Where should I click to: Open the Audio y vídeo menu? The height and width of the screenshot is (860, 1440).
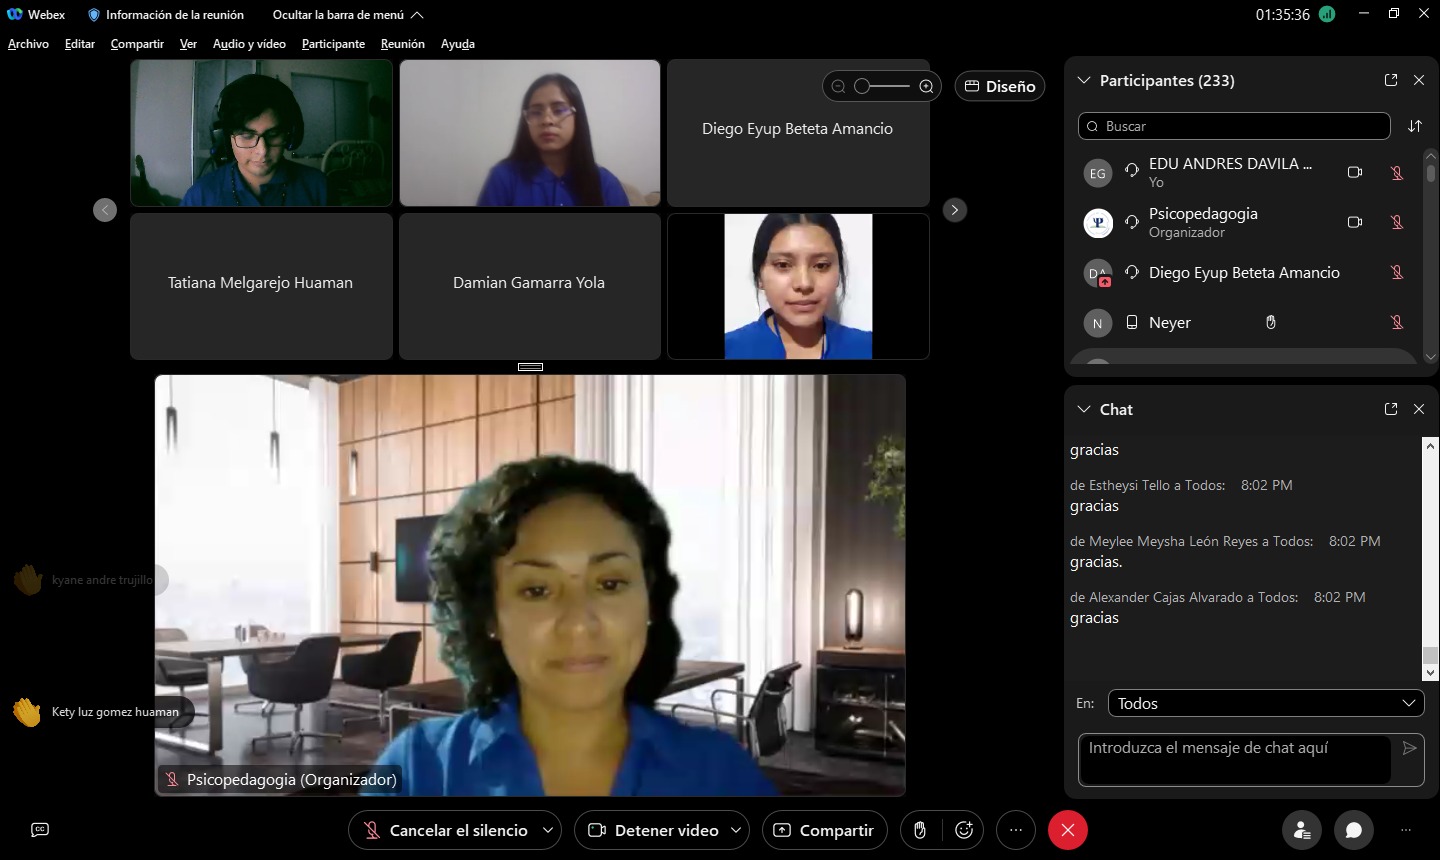coord(249,44)
